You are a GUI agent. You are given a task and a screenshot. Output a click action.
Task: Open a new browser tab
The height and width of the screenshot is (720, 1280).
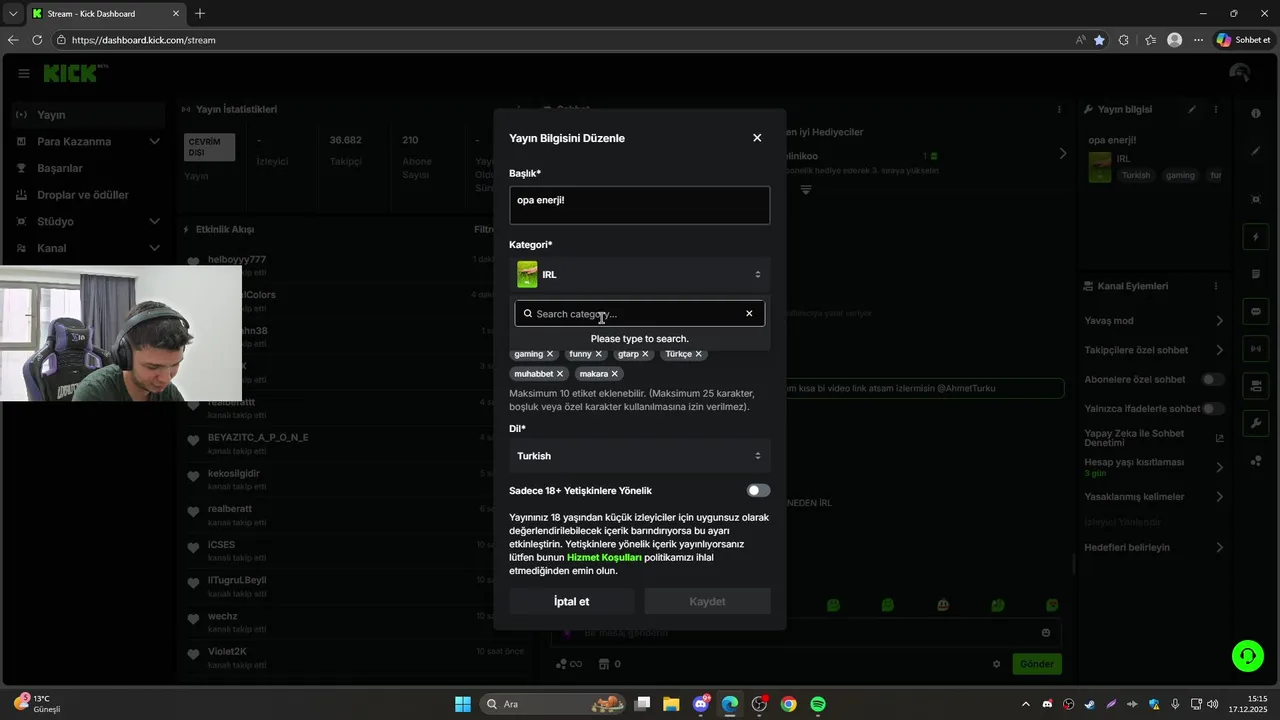point(200,14)
